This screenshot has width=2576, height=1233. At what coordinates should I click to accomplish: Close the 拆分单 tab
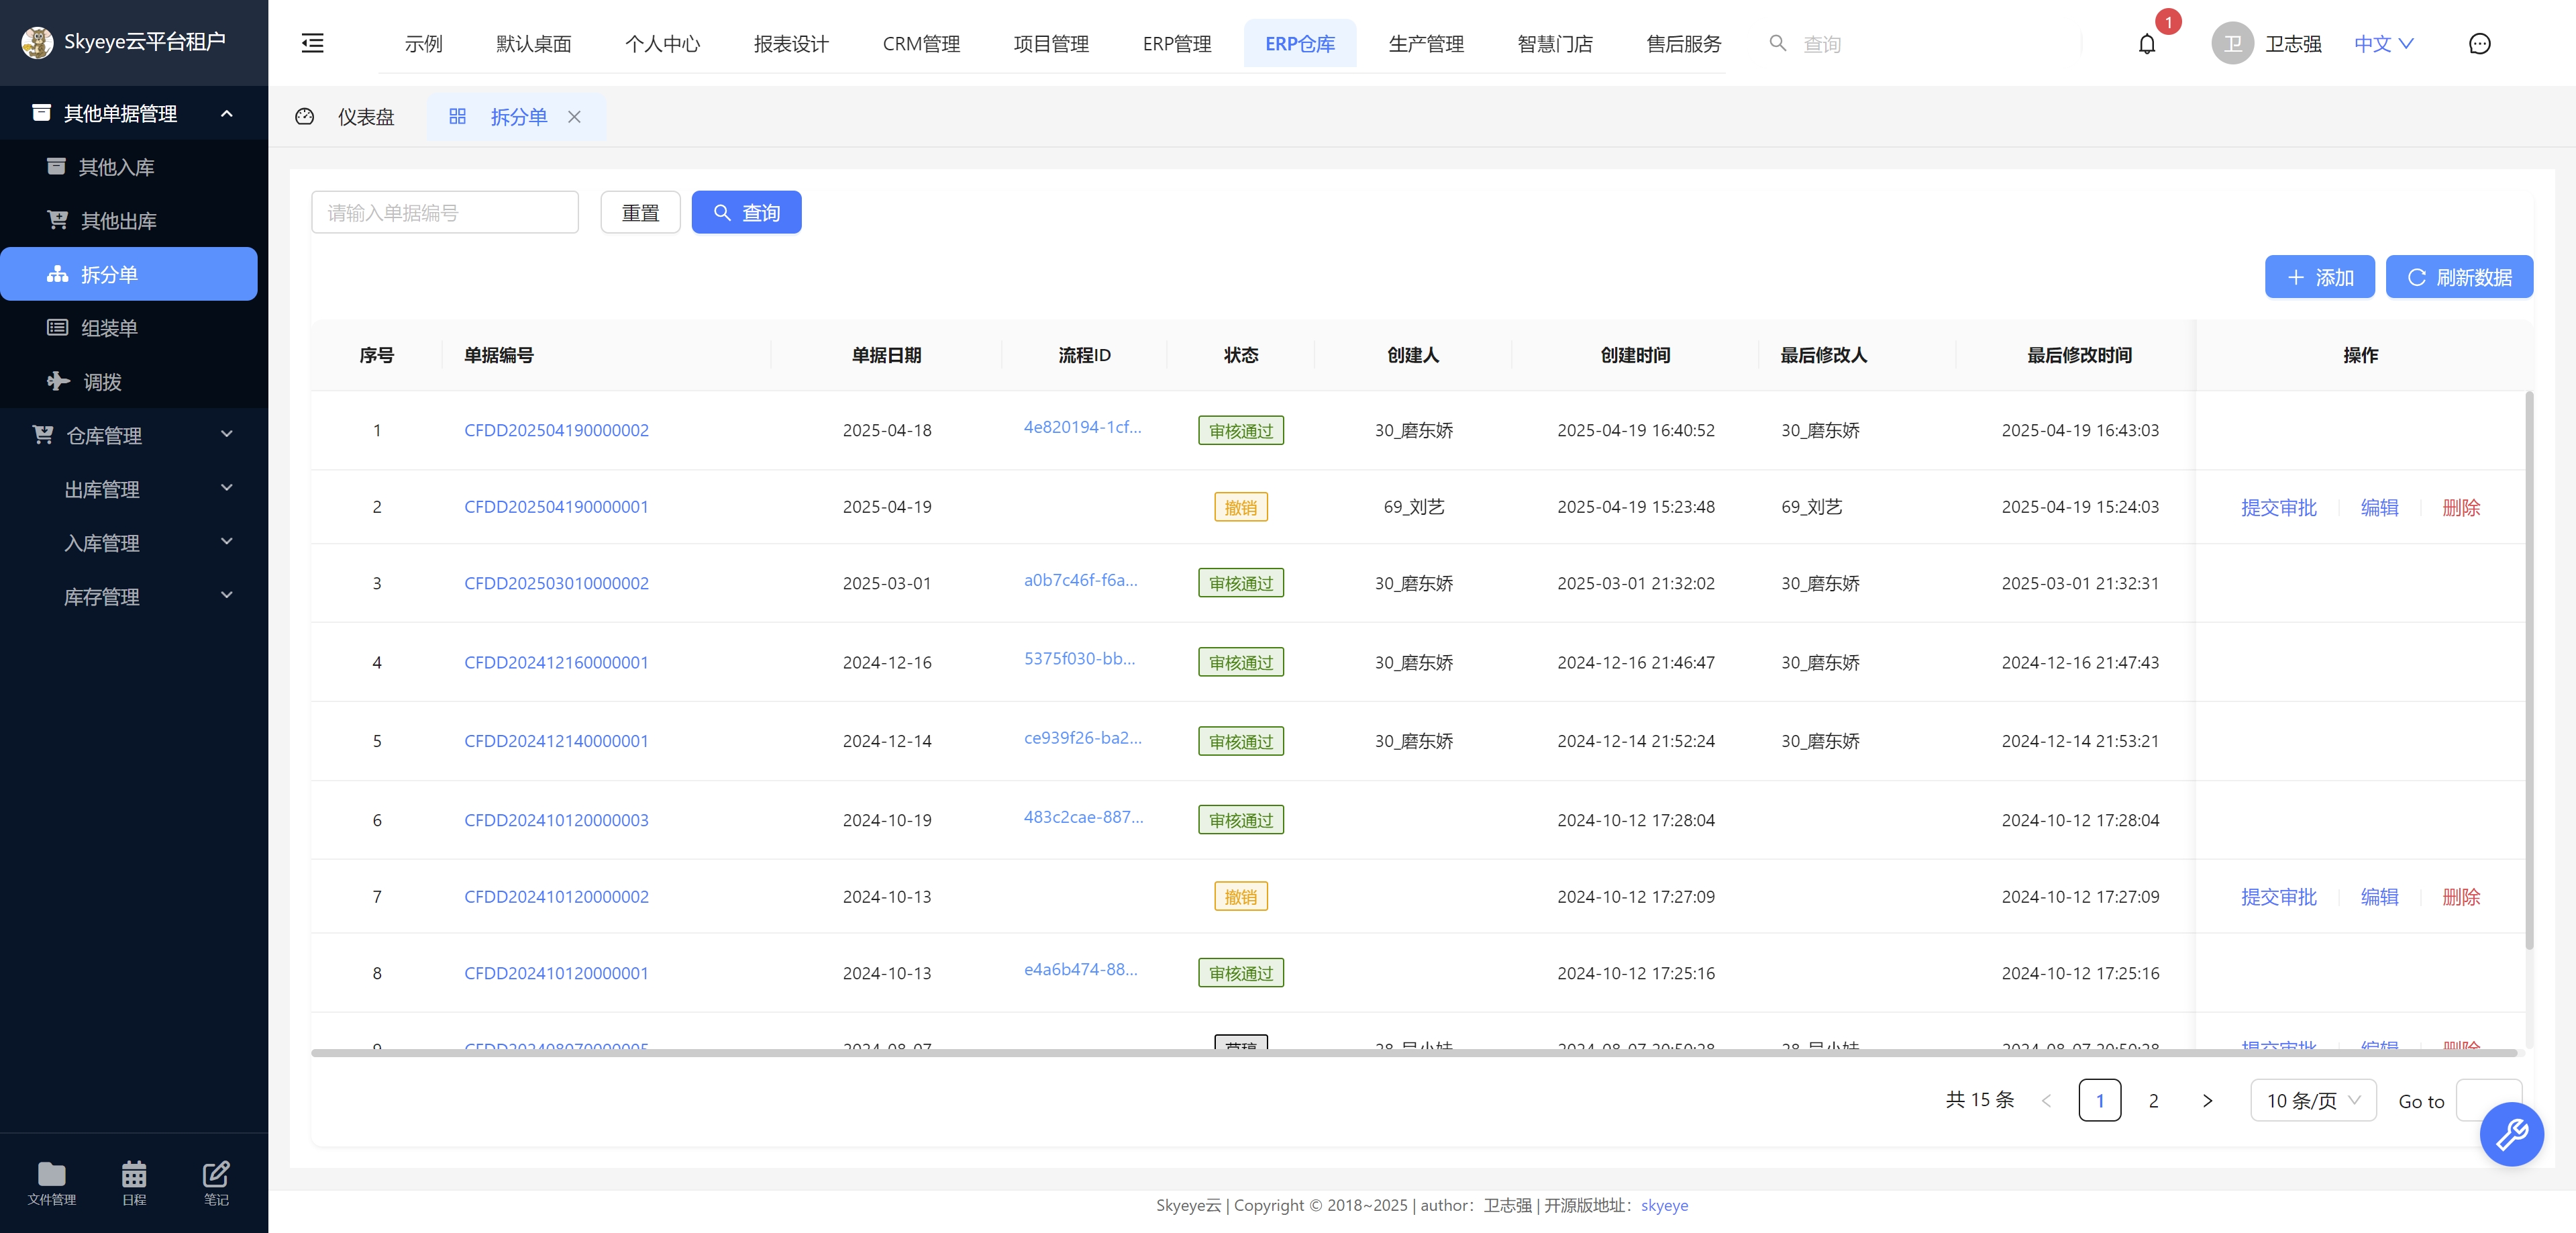(574, 117)
